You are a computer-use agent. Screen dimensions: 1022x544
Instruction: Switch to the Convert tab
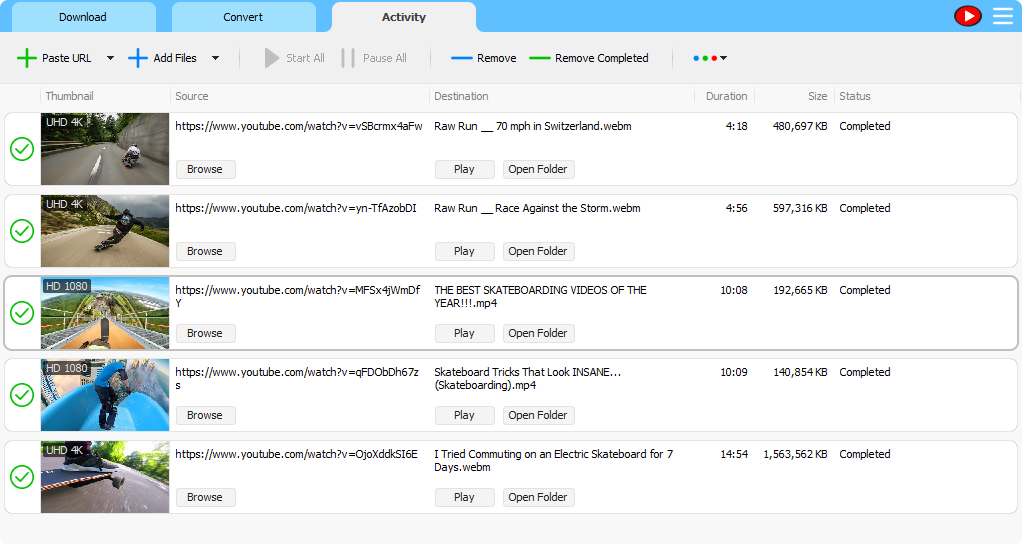click(x=243, y=17)
